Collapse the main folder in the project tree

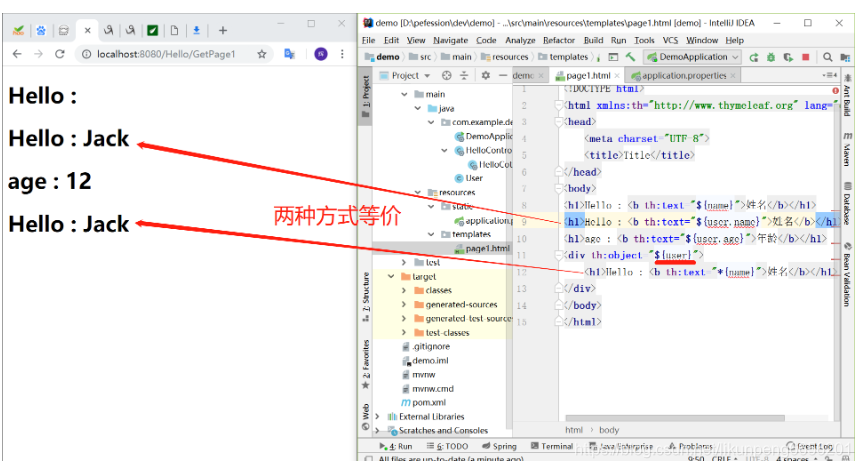(x=404, y=94)
